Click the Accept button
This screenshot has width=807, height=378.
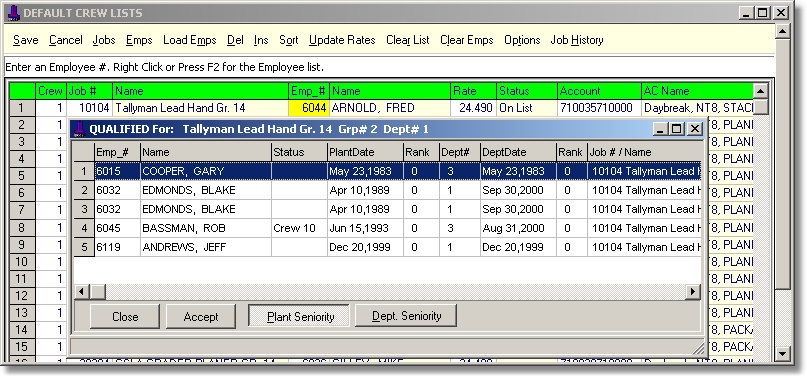pyautogui.click(x=201, y=316)
